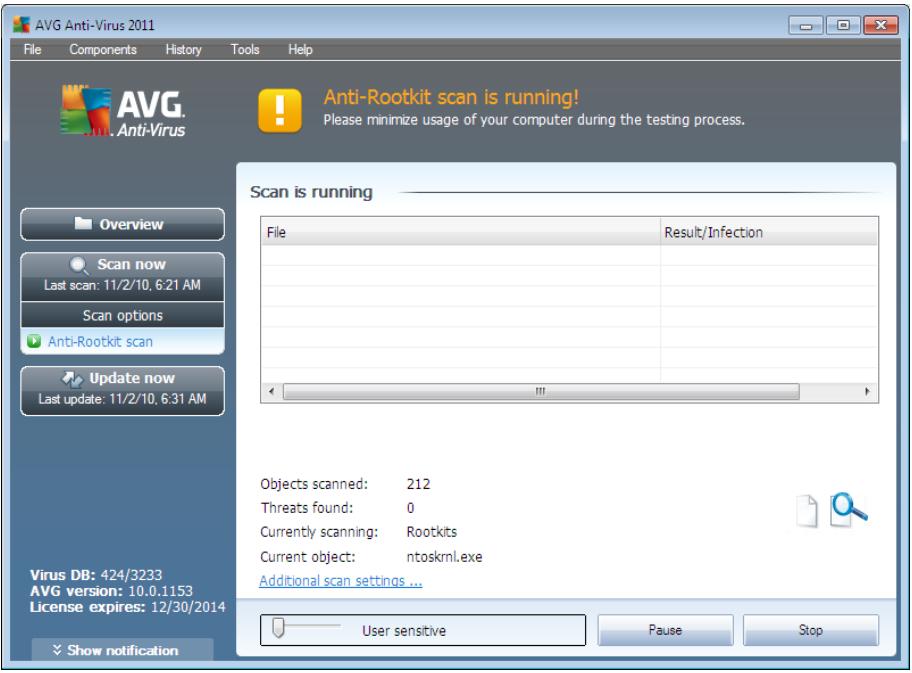Click the blank document icon beside the magnifier
Image resolution: width=912 pixels, height=673 pixels.
[x=807, y=511]
